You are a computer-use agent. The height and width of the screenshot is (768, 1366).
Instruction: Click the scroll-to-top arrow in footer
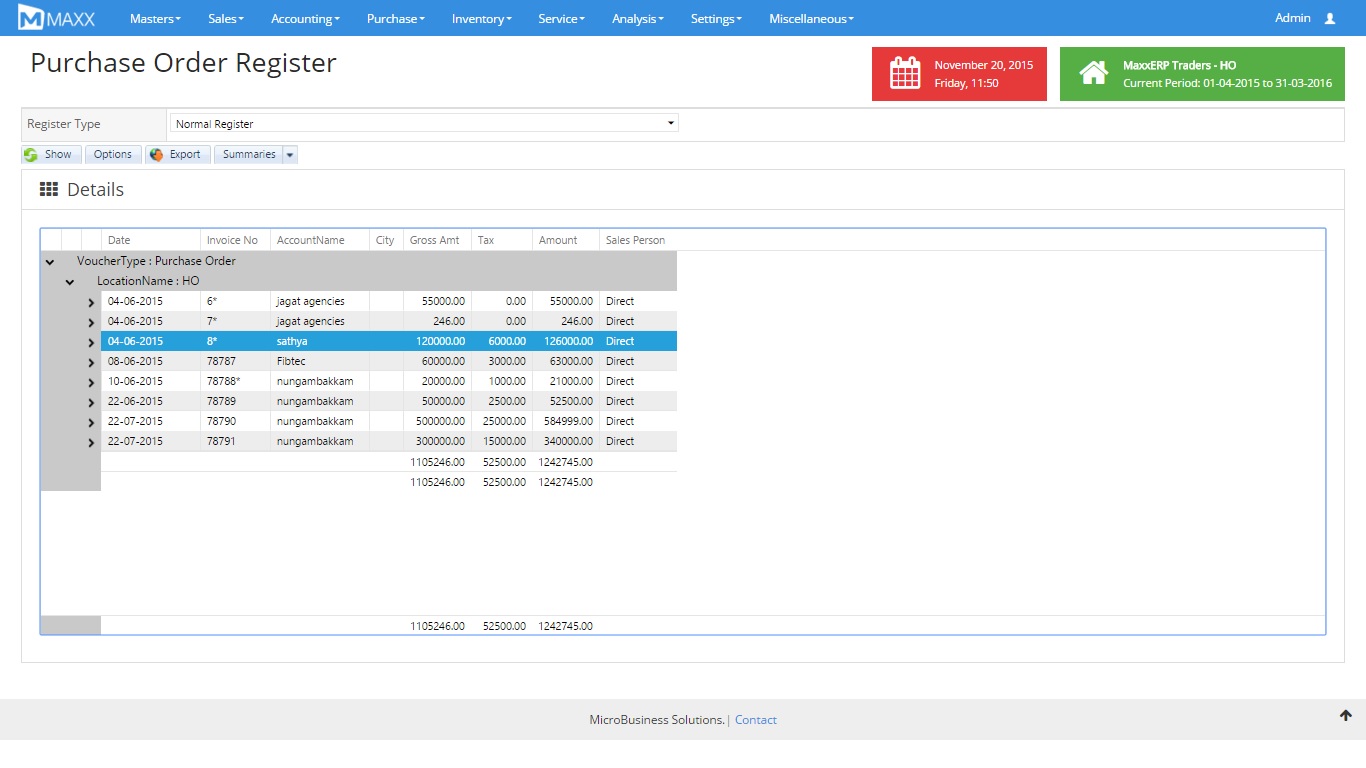point(1345,715)
